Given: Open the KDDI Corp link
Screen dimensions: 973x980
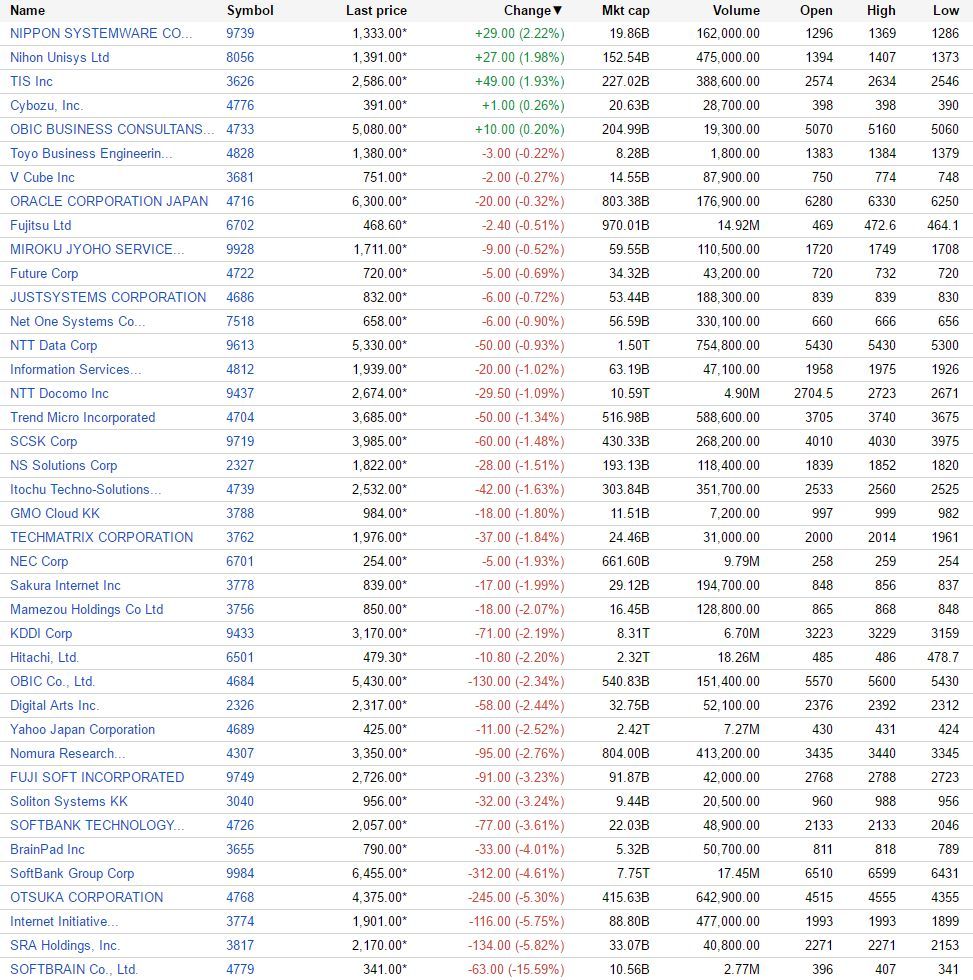Looking at the screenshot, I should click(41, 633).
